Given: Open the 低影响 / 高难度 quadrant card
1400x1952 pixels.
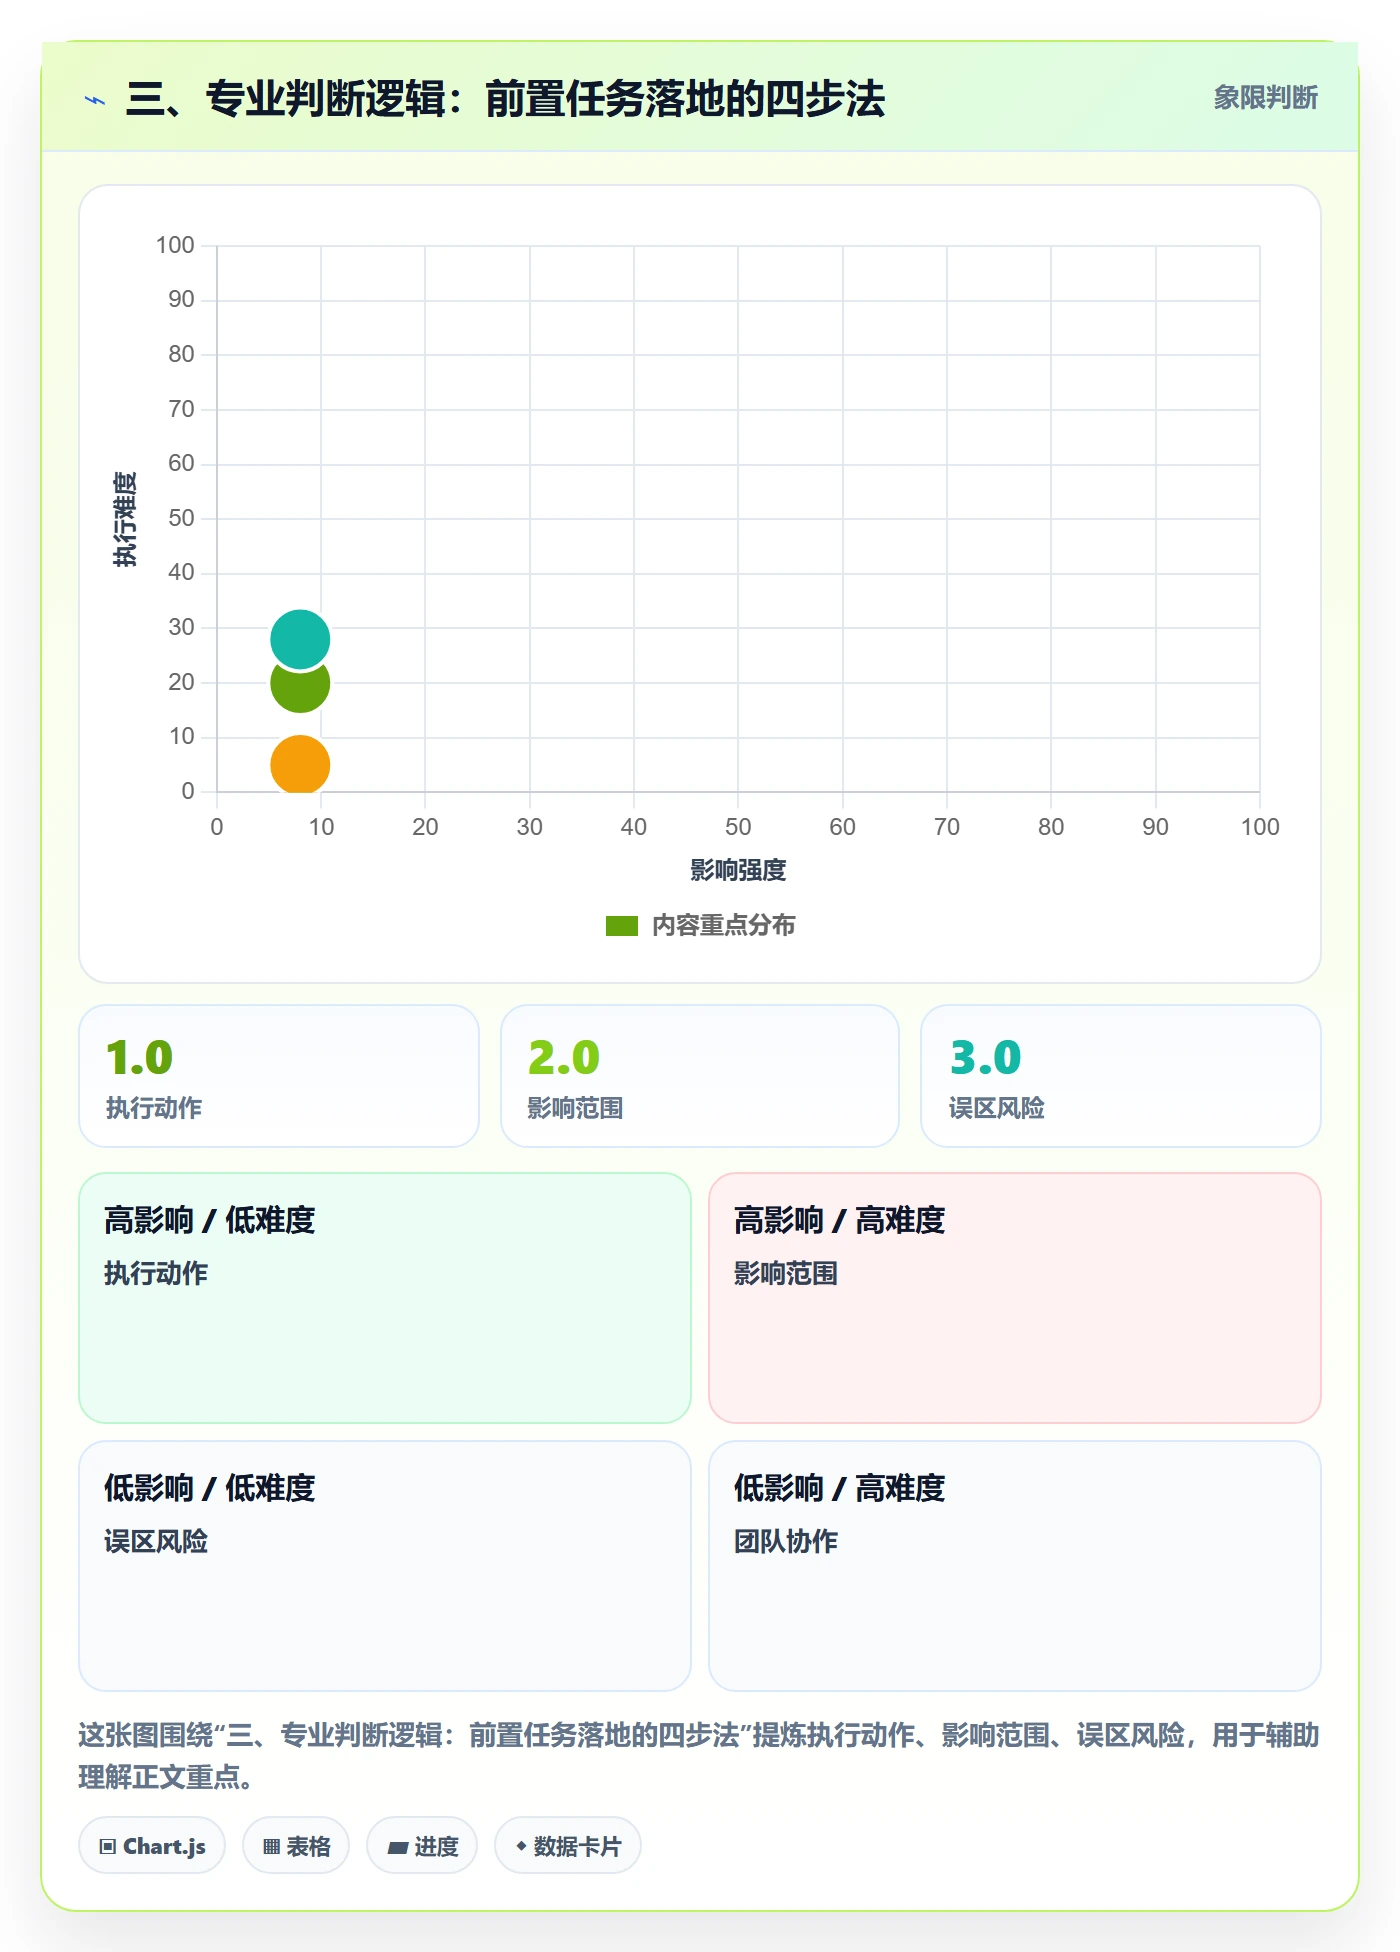Looking at the screenshot, I should [1015, 1566].
